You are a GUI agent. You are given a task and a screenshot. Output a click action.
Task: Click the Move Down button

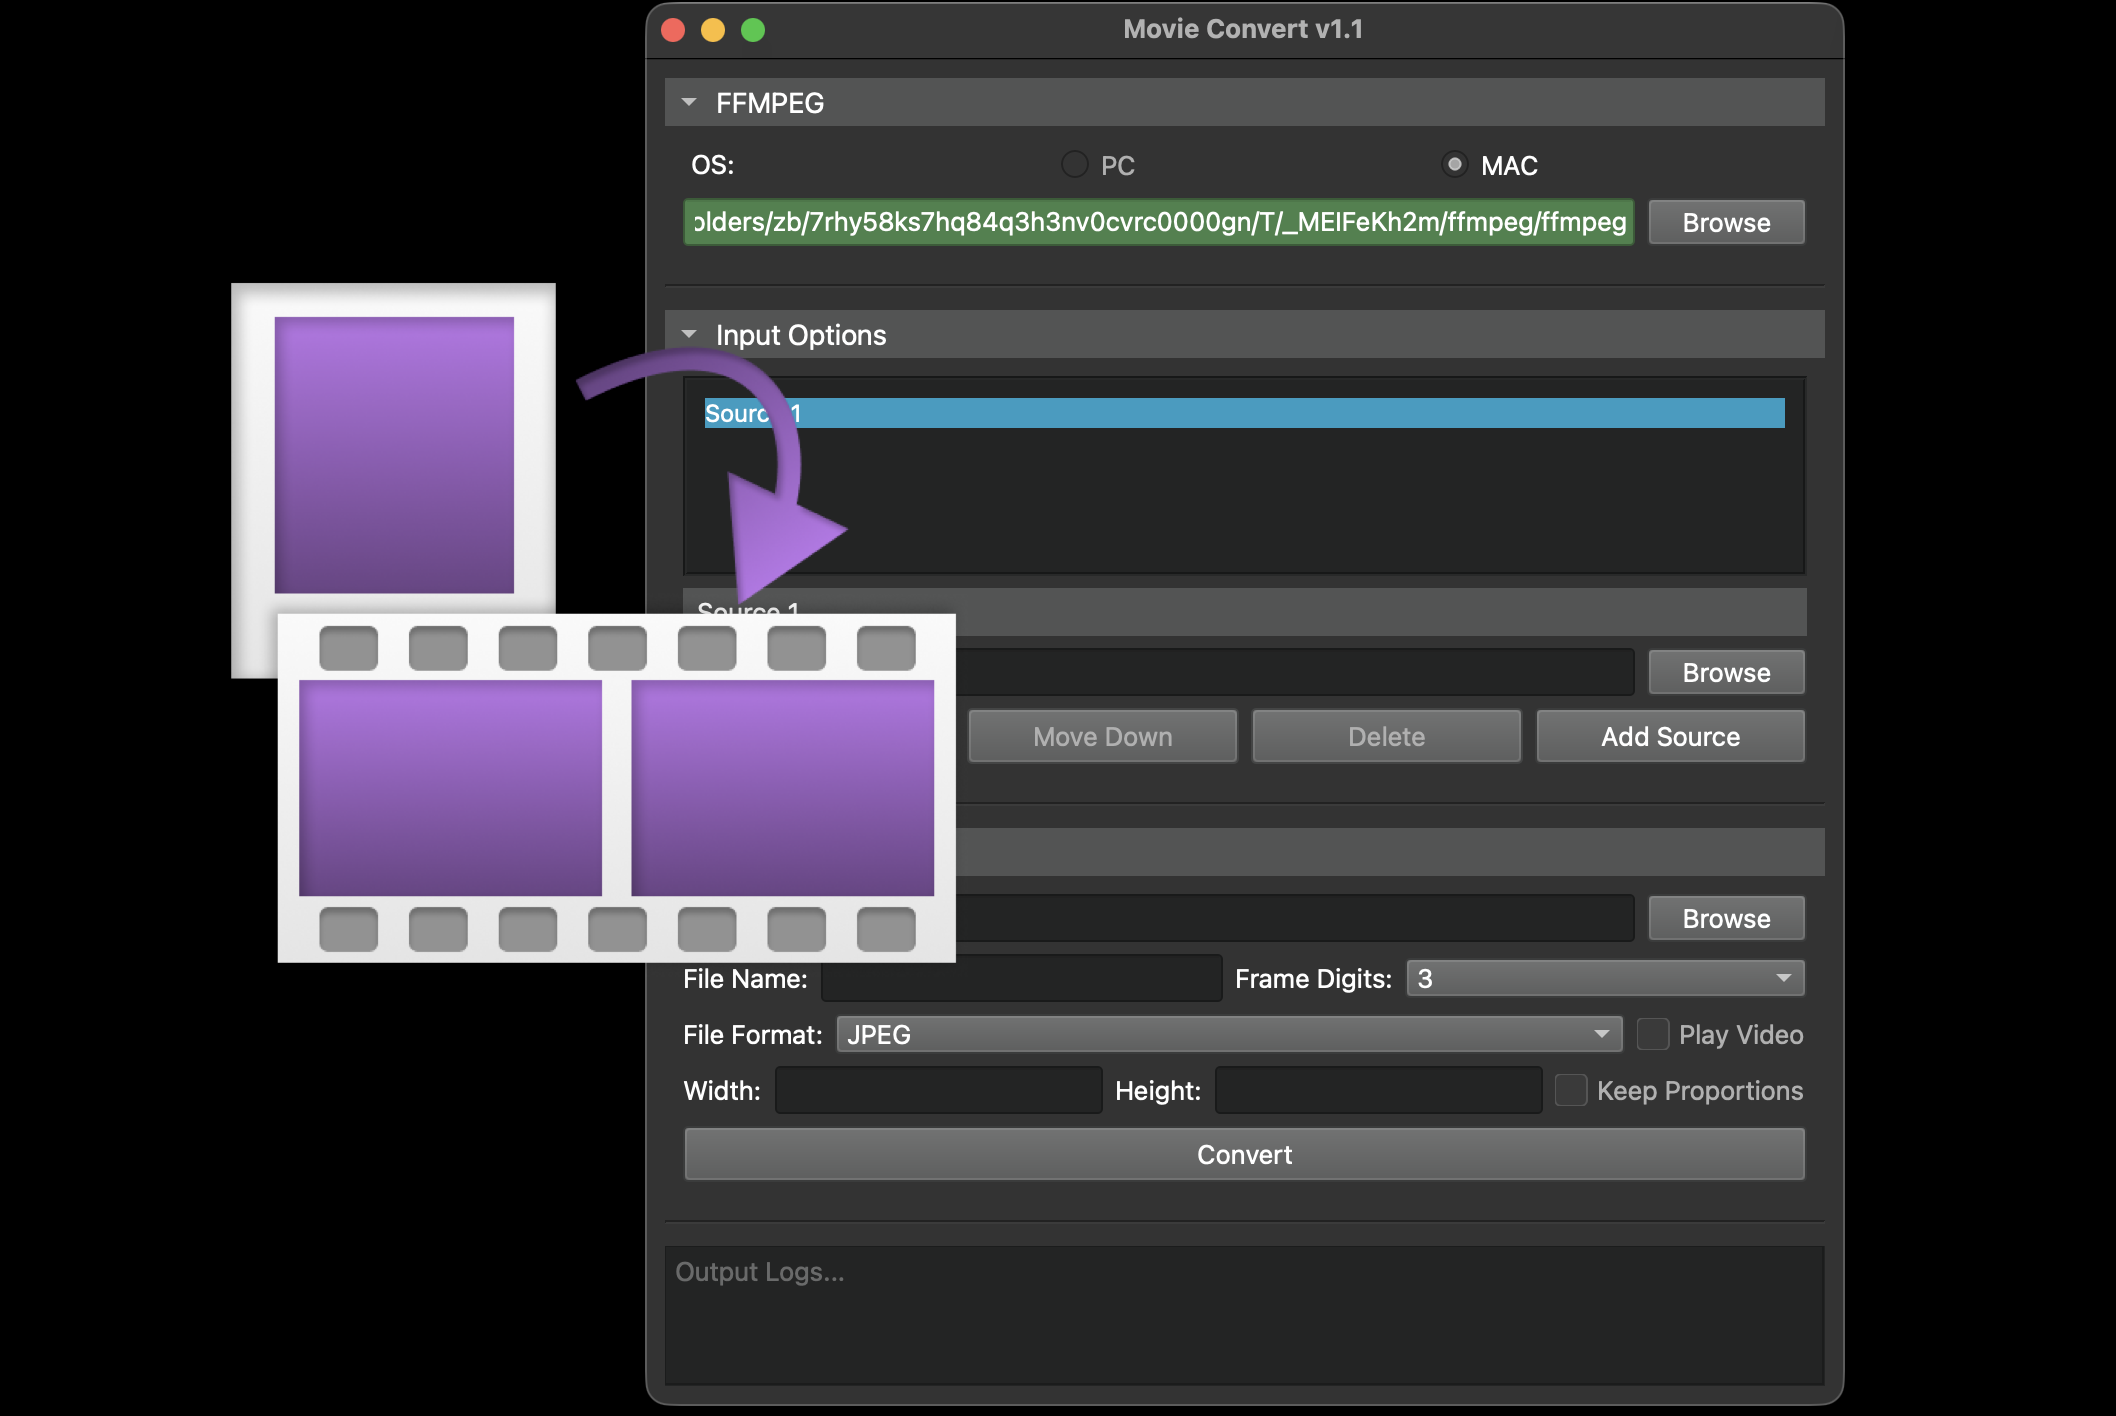click(1102, 737)
